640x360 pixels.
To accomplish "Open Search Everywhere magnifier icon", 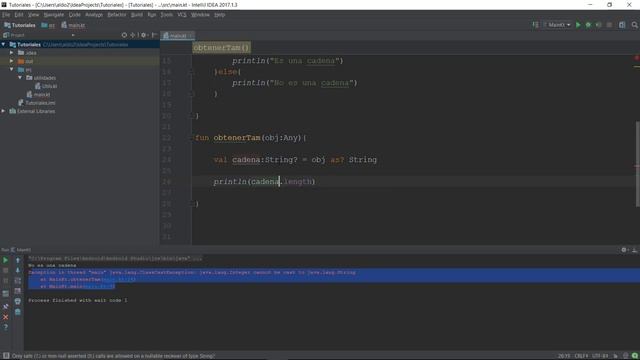I will click(635, 25).
